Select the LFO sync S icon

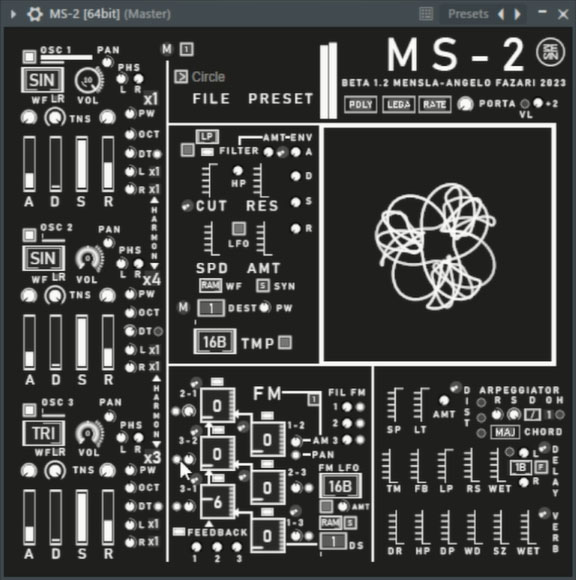263,286
